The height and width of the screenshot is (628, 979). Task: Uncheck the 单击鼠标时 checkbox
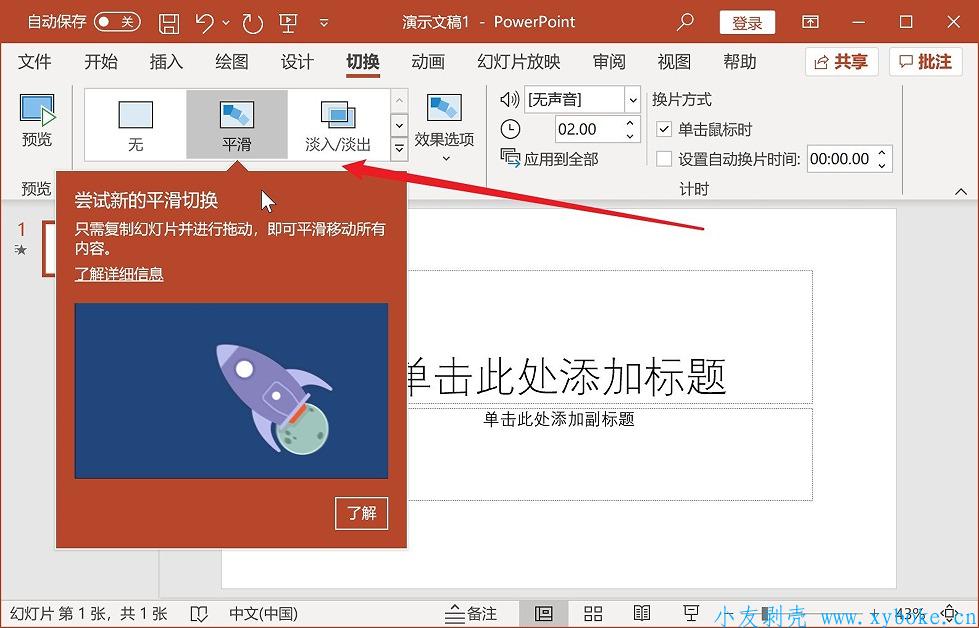pos(664,130)
